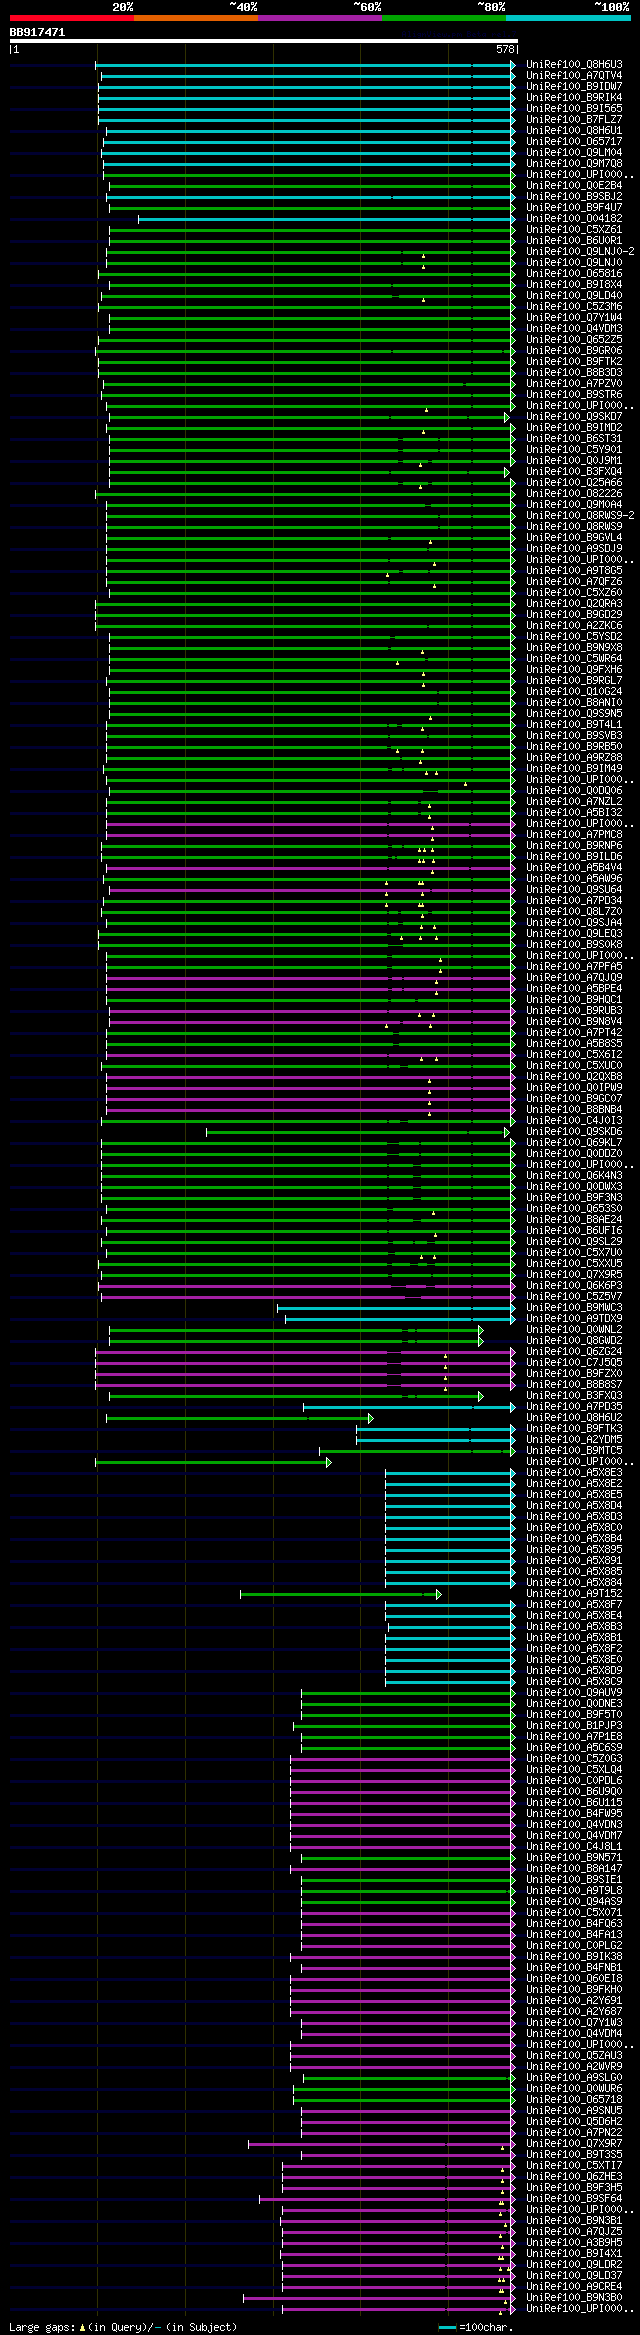640x2335 pixels.
Task: Click hit label UniRef100_O65718
Action: pyautogui.click(x=574, y=2099)
